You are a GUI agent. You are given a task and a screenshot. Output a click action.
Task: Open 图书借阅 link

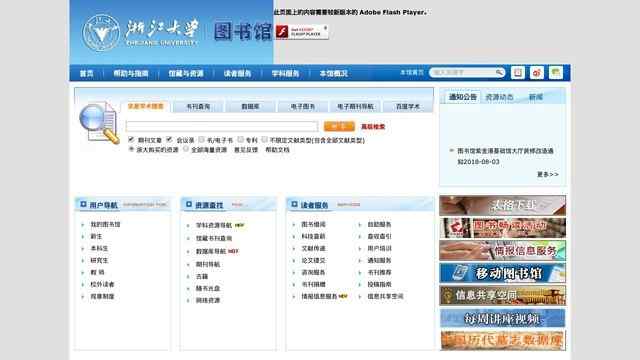click(313, 224)
